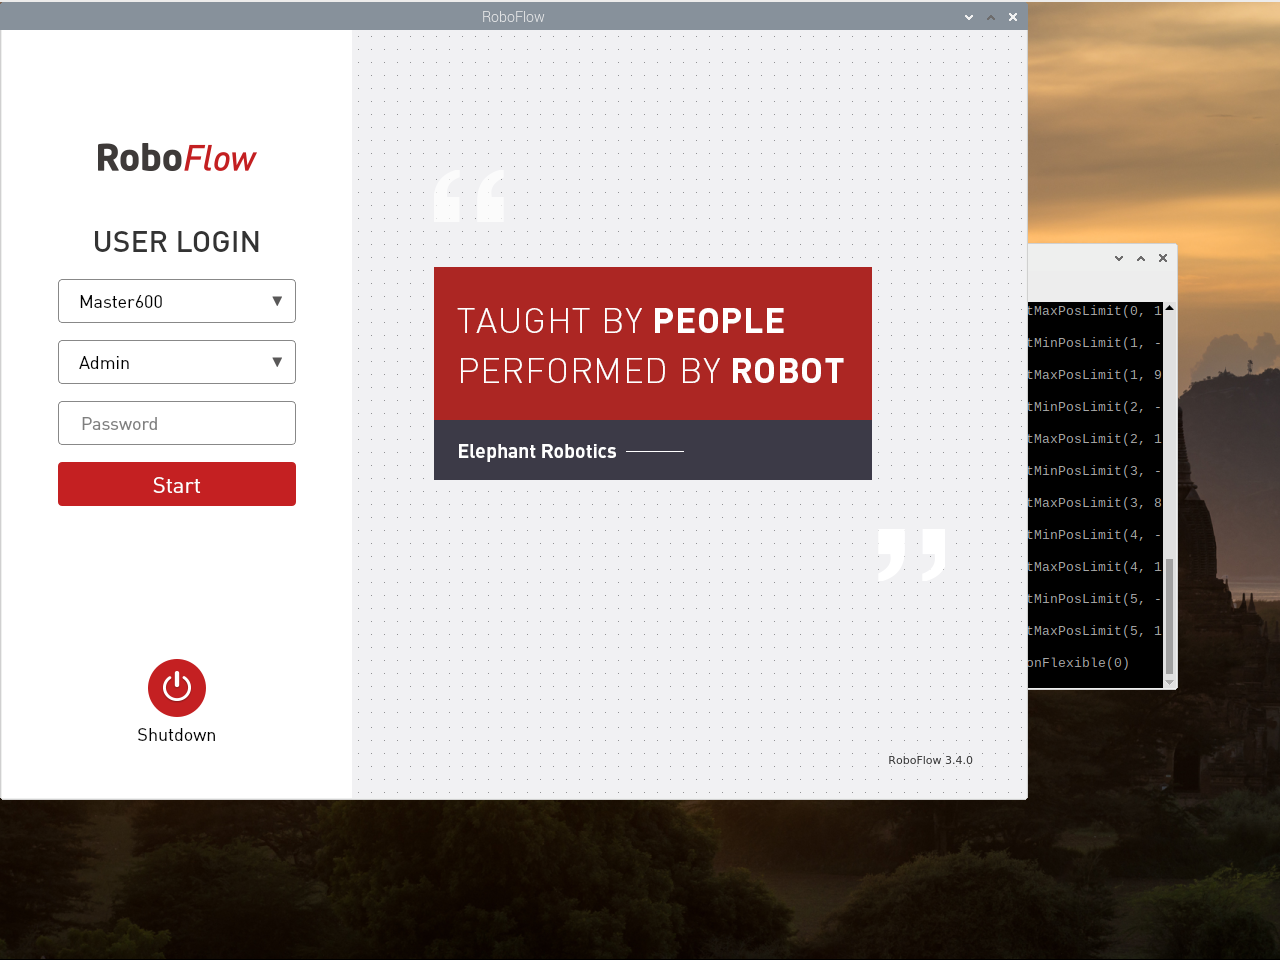Click the RoboFlow logo
The width and height of the screenshot is (1280, 960).
click(x=176, y=158)
